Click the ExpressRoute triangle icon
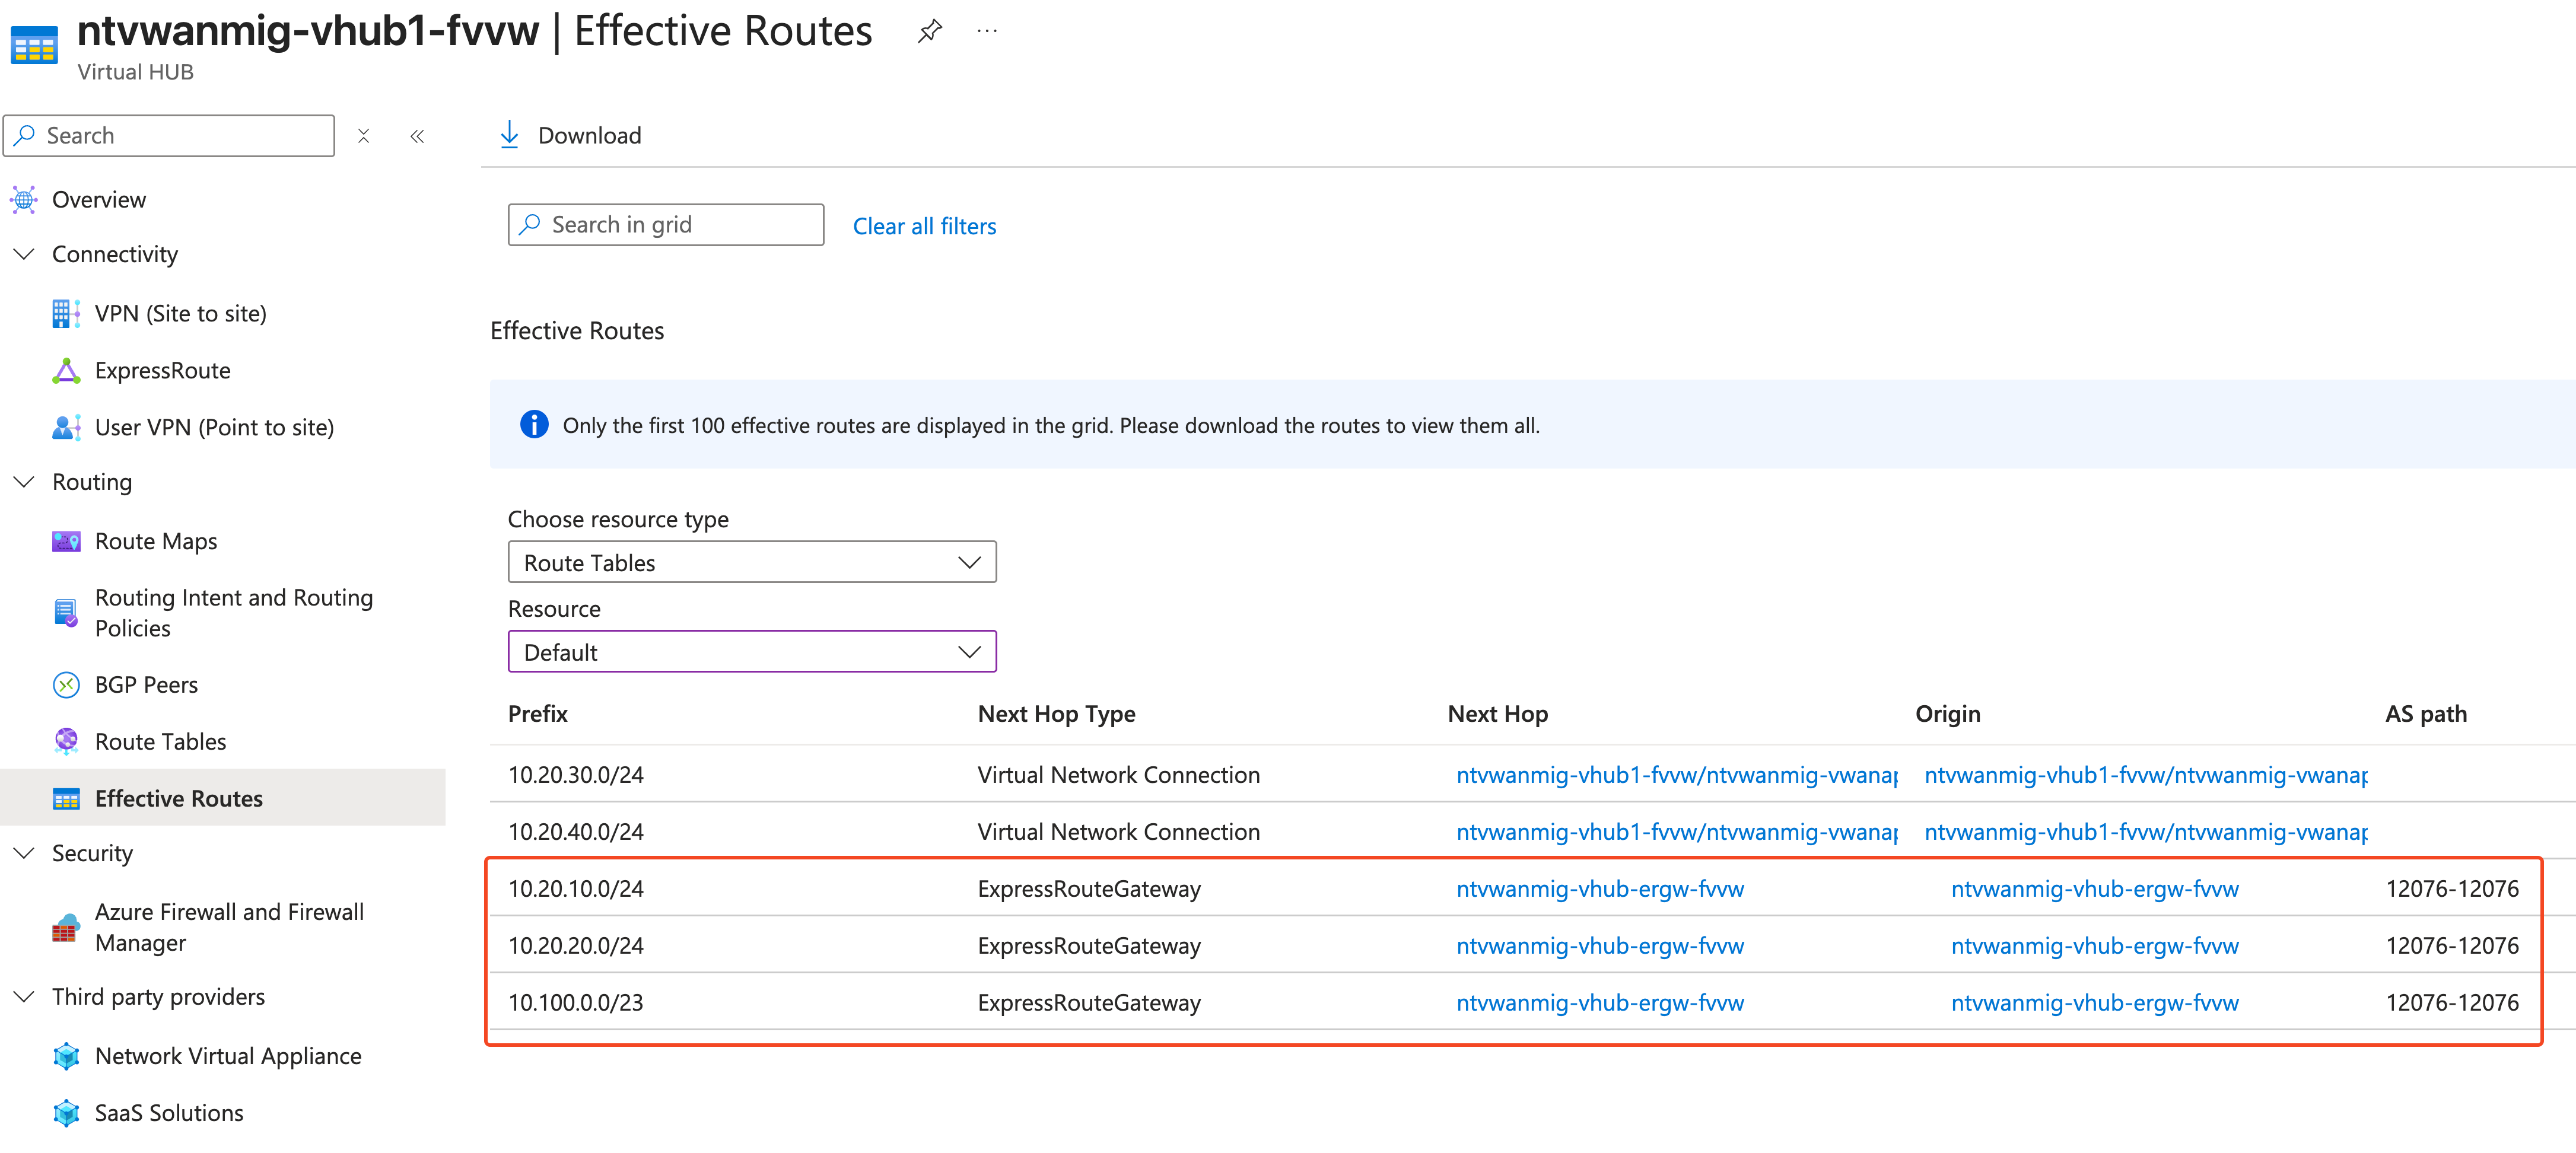Screen dimensions: 2576x1153 point(66,371)
